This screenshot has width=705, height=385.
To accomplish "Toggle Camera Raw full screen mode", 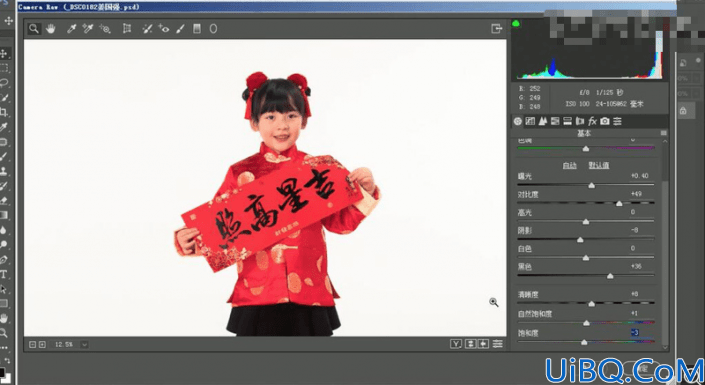I will coord(496,28).
